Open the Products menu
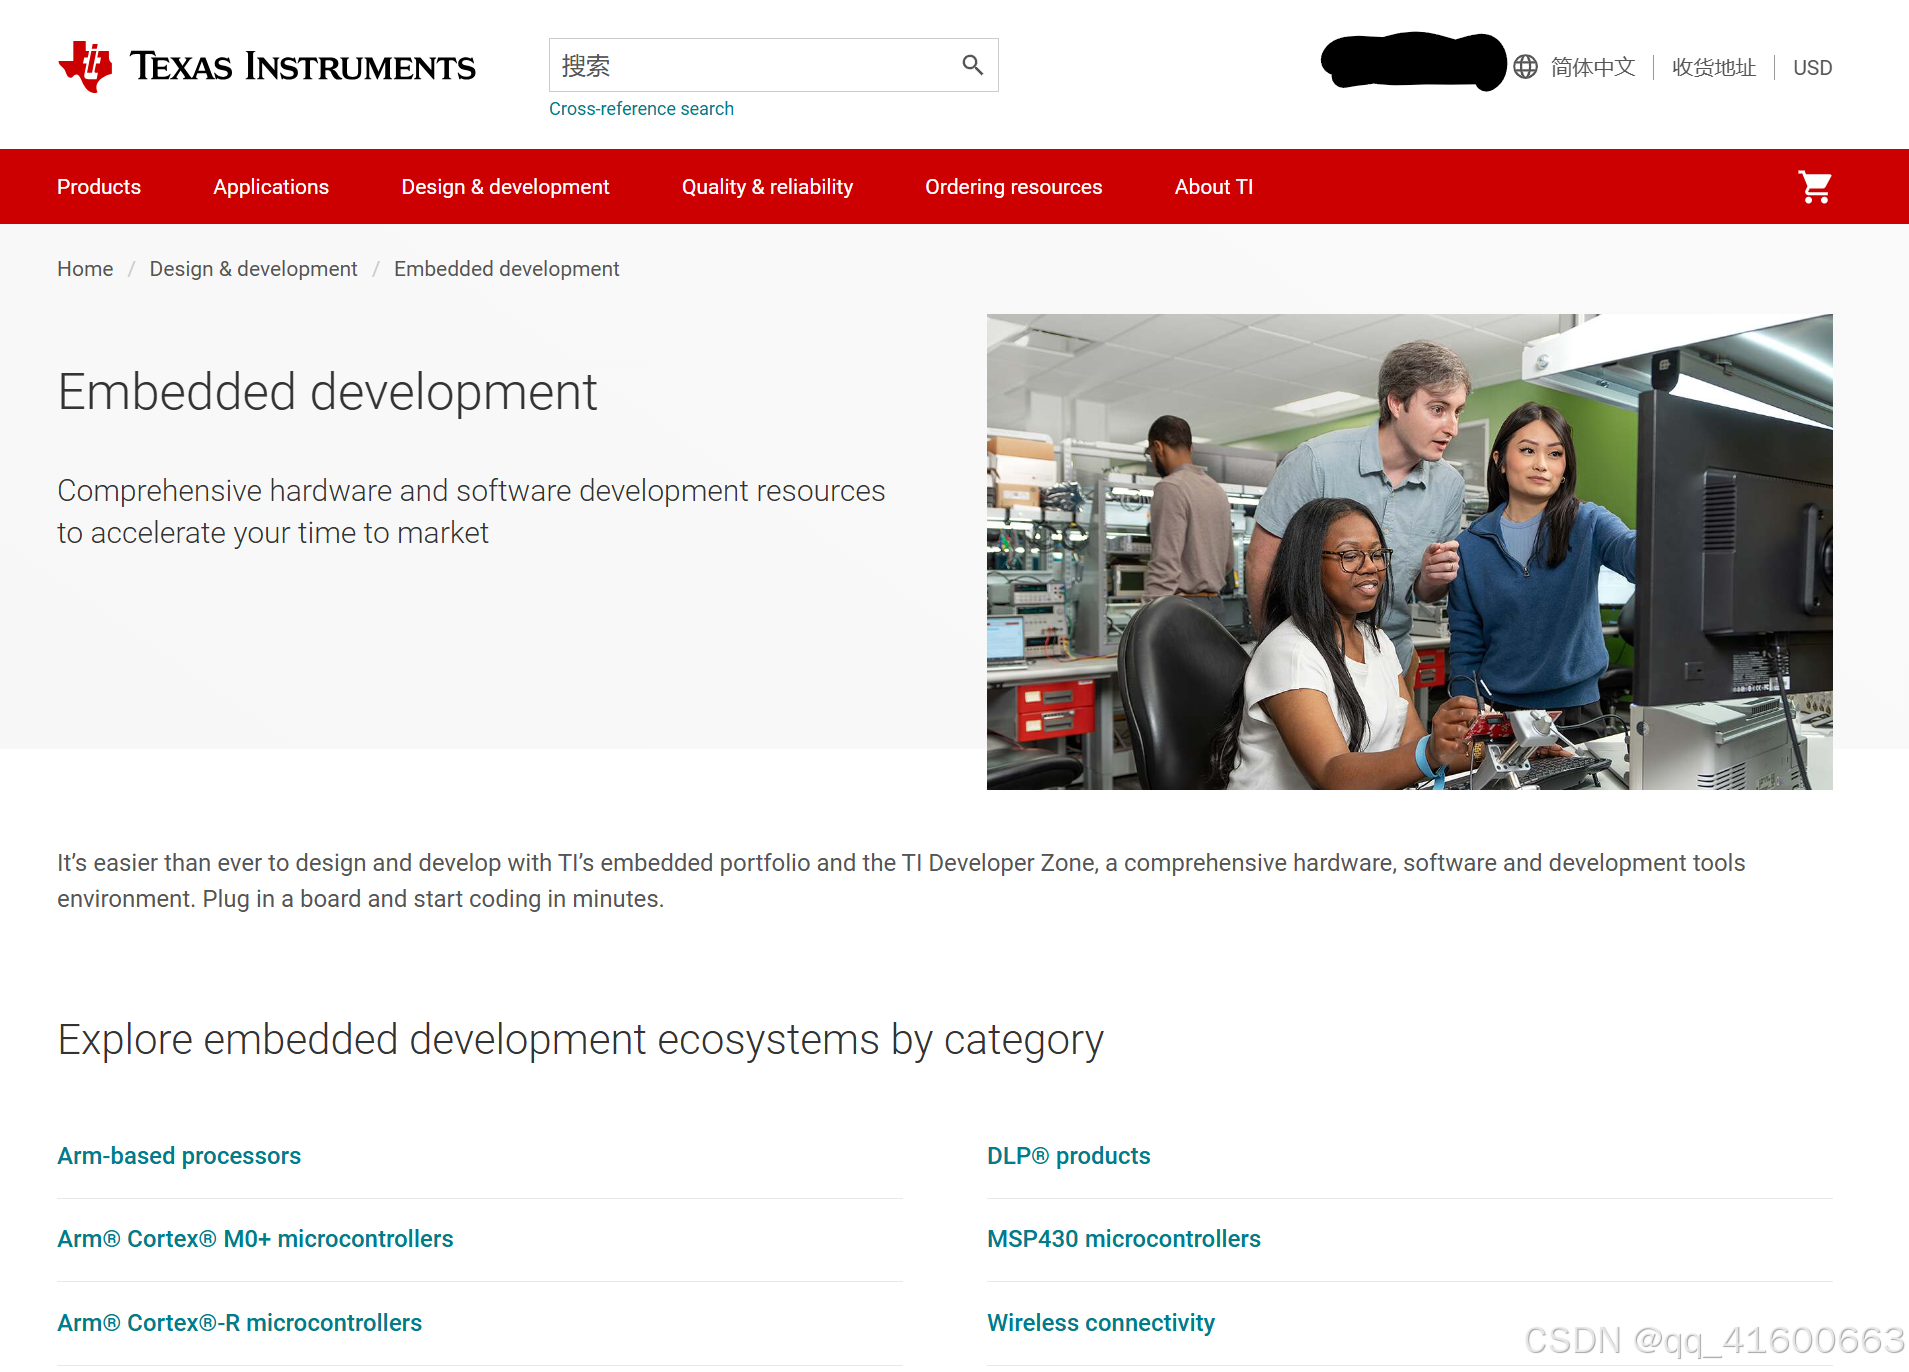Image resolution: width=1909 pixels, height=1372 pixels. [x=99, y=187]
